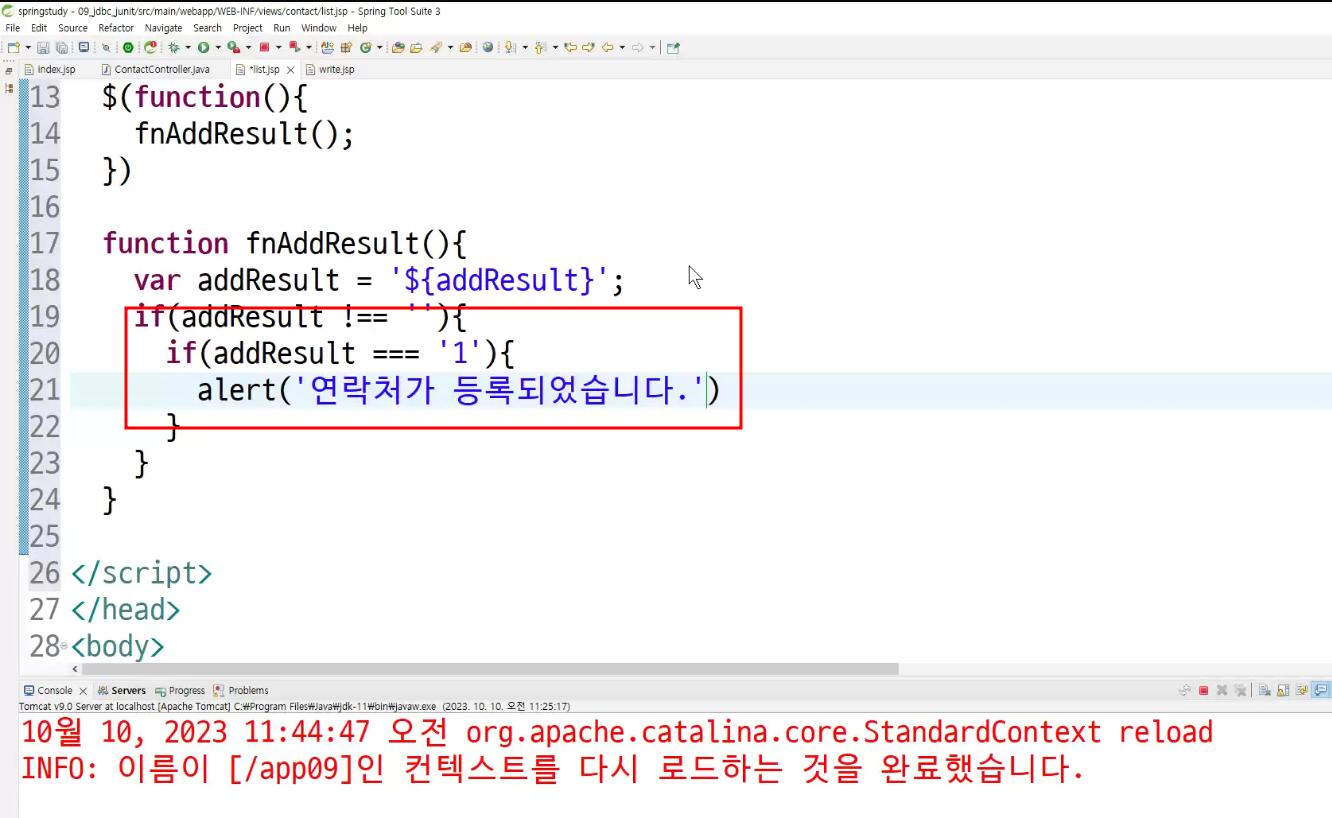1332x818 pixels.
Task: Open the Run menu
Action: click(x=282, y=28)
